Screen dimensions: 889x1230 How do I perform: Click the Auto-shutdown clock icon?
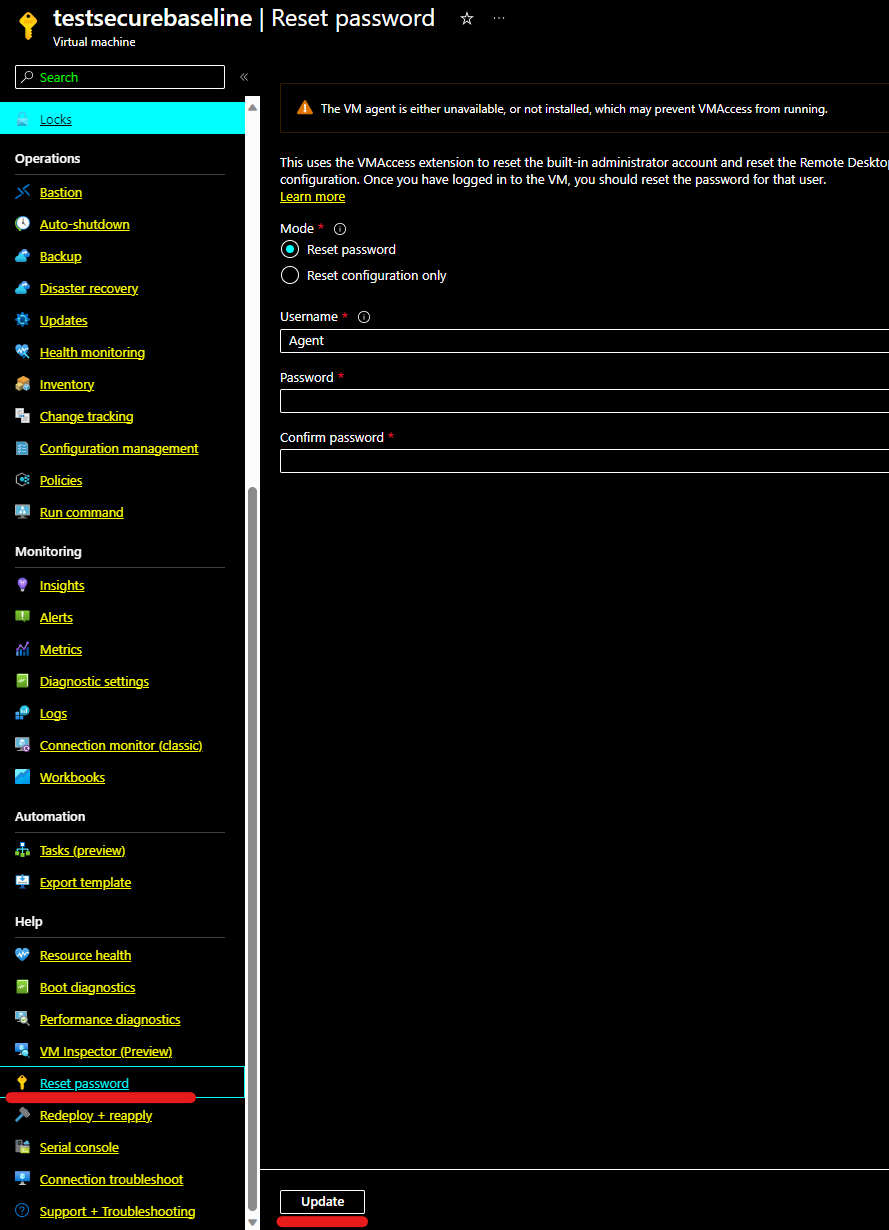pos(24,224)
